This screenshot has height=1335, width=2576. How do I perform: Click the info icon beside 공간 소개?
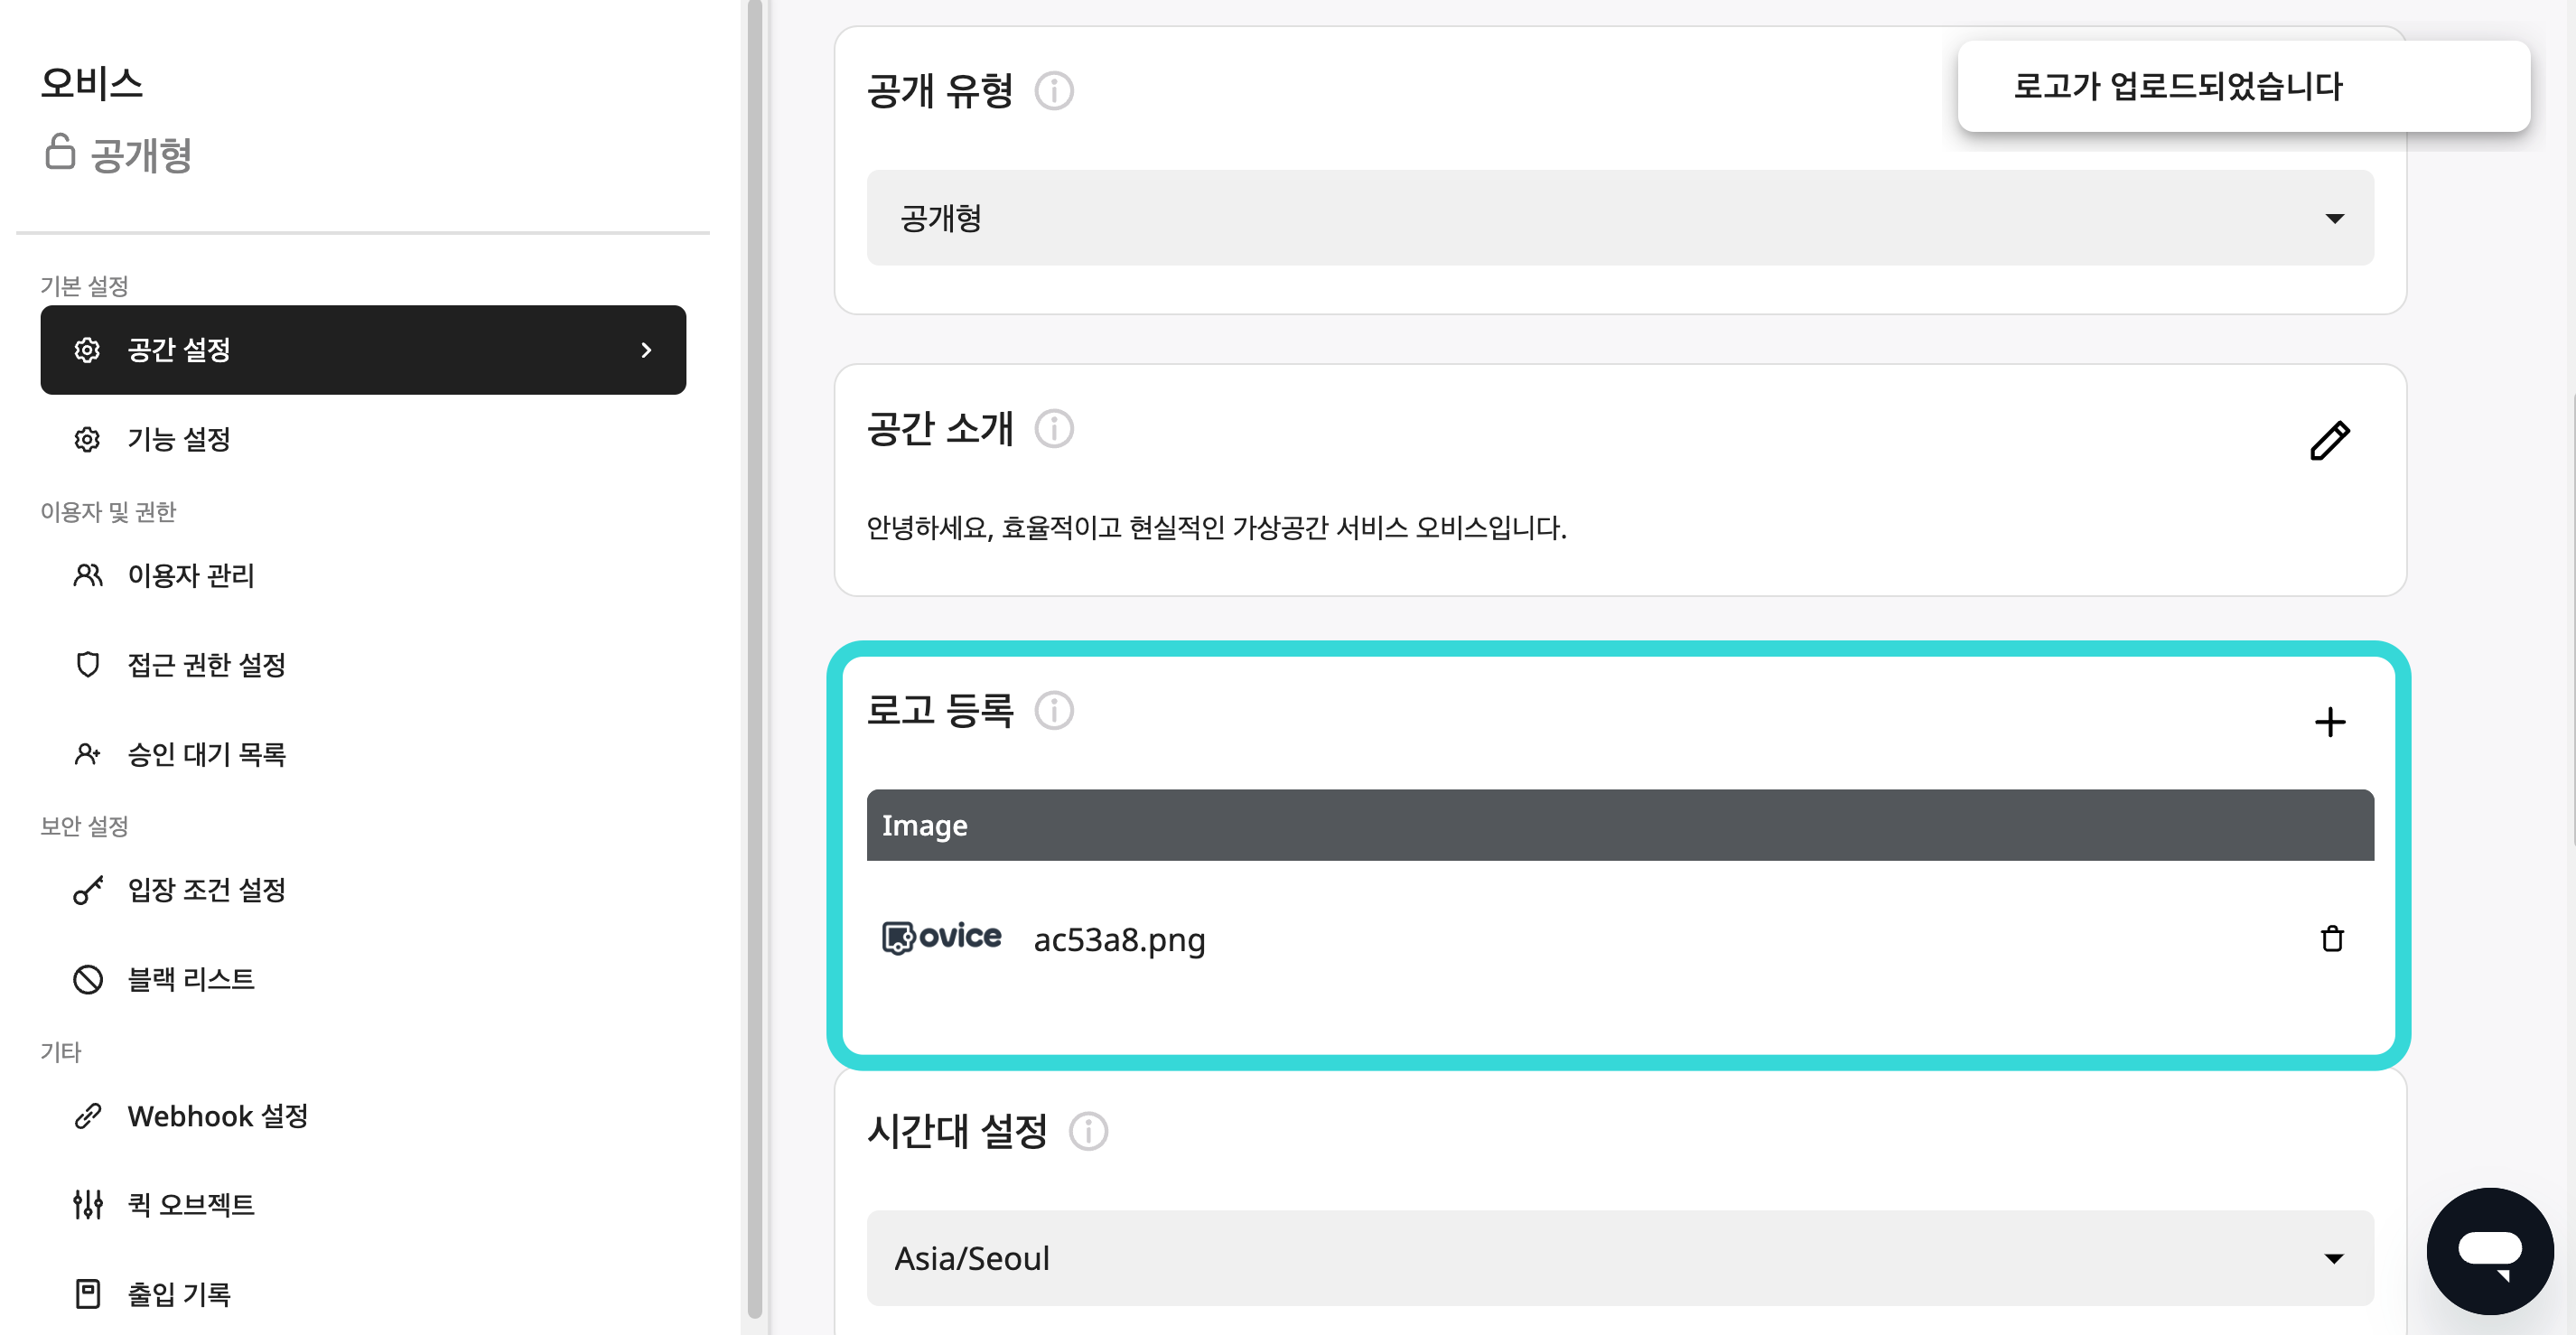[x=1054, y=429]
